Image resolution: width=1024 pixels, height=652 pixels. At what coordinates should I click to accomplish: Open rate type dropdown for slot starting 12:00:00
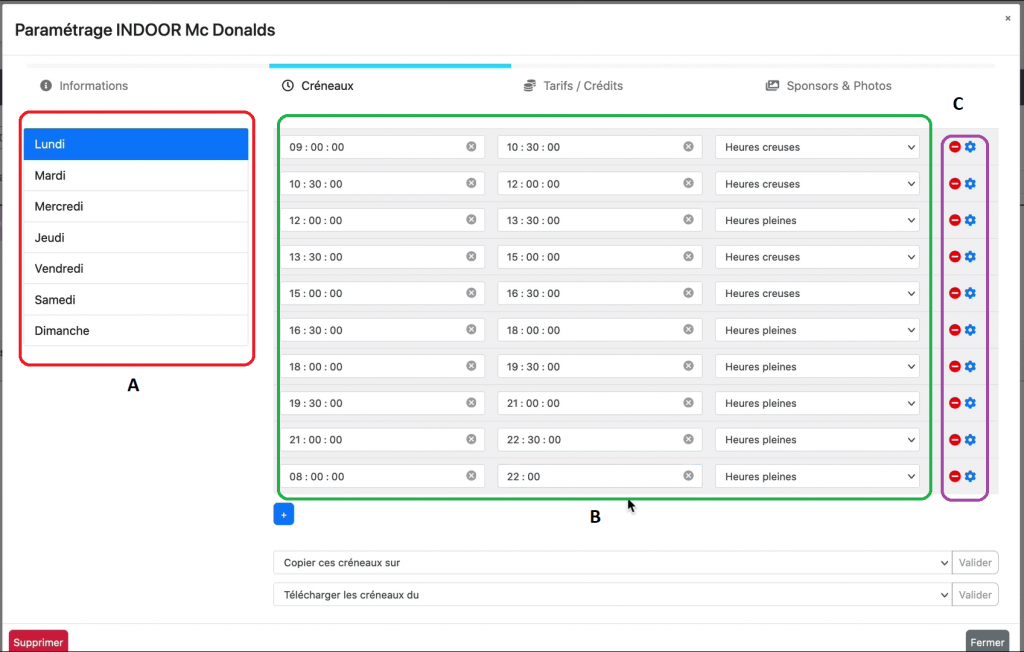pos(817,220)
